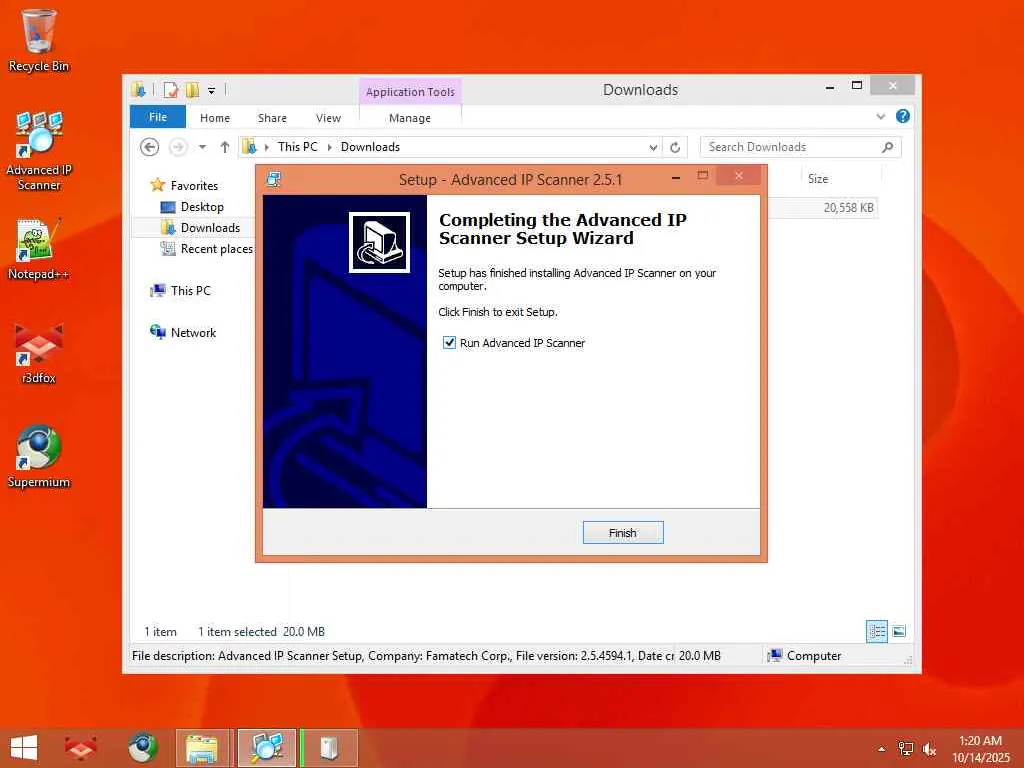Viewport: 1024px width, 768px height.
Task: Show hidden tray icons arrow
Action: point(882,749)
